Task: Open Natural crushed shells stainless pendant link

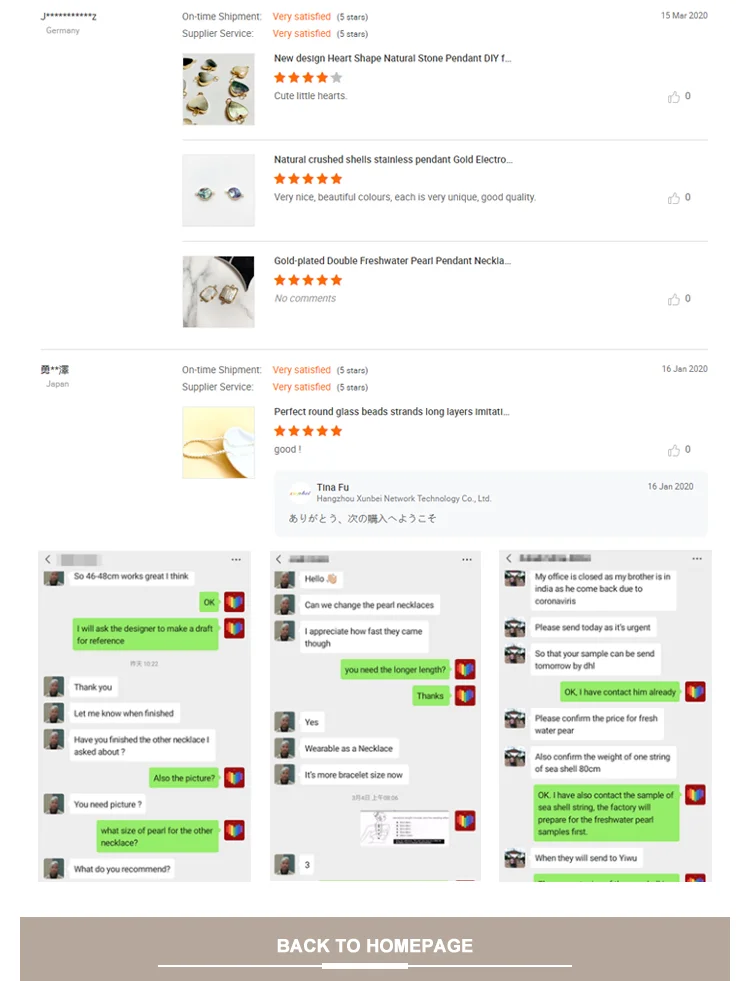Action: tap(393, 160)
